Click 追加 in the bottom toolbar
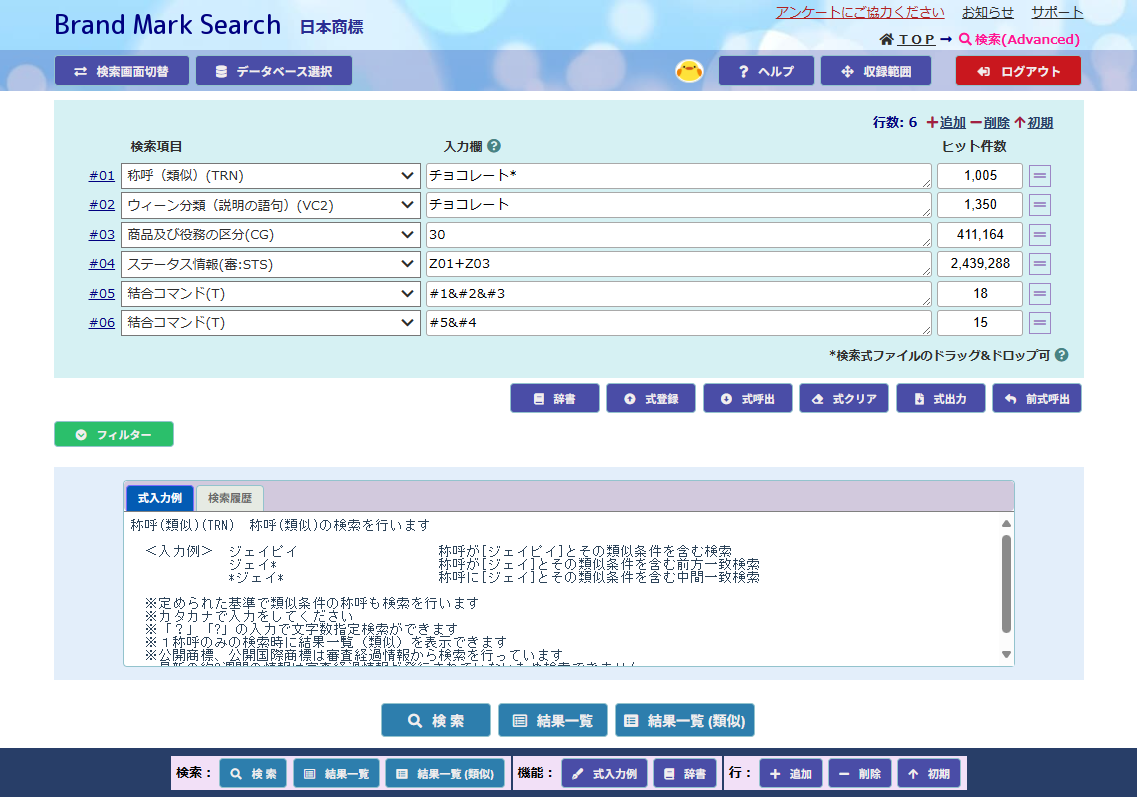 pyautogui.click(x=790, y=773)
